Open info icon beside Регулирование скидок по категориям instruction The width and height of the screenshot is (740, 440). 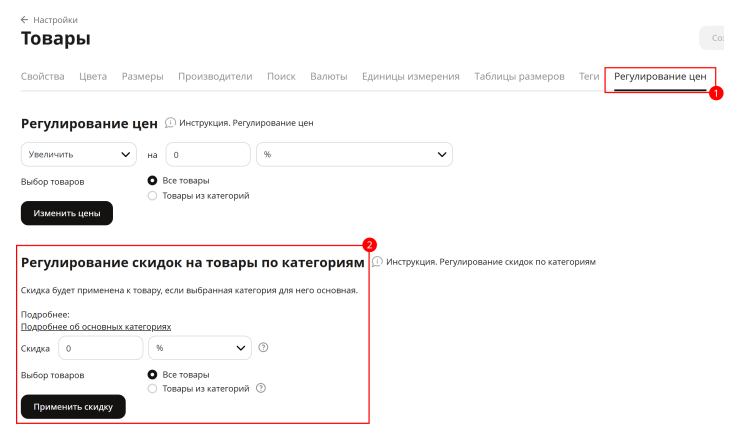click(x=377, y=262)
